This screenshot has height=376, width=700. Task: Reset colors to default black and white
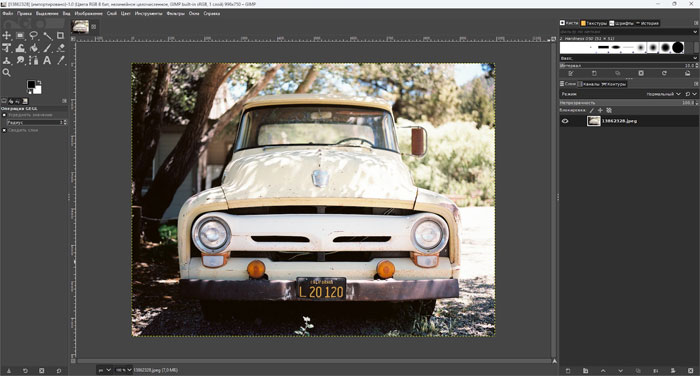[29, 92]
